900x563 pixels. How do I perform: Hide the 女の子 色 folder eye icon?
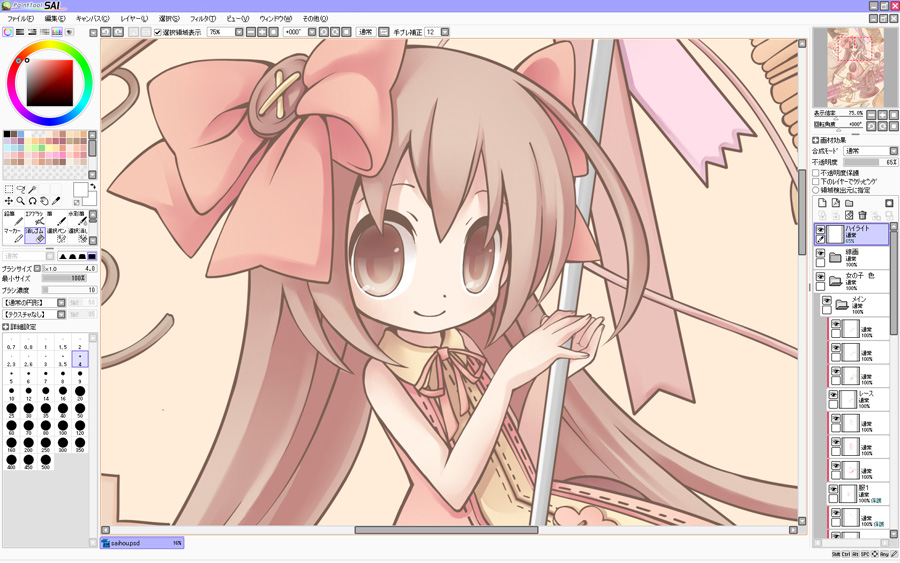coord(821,277)
